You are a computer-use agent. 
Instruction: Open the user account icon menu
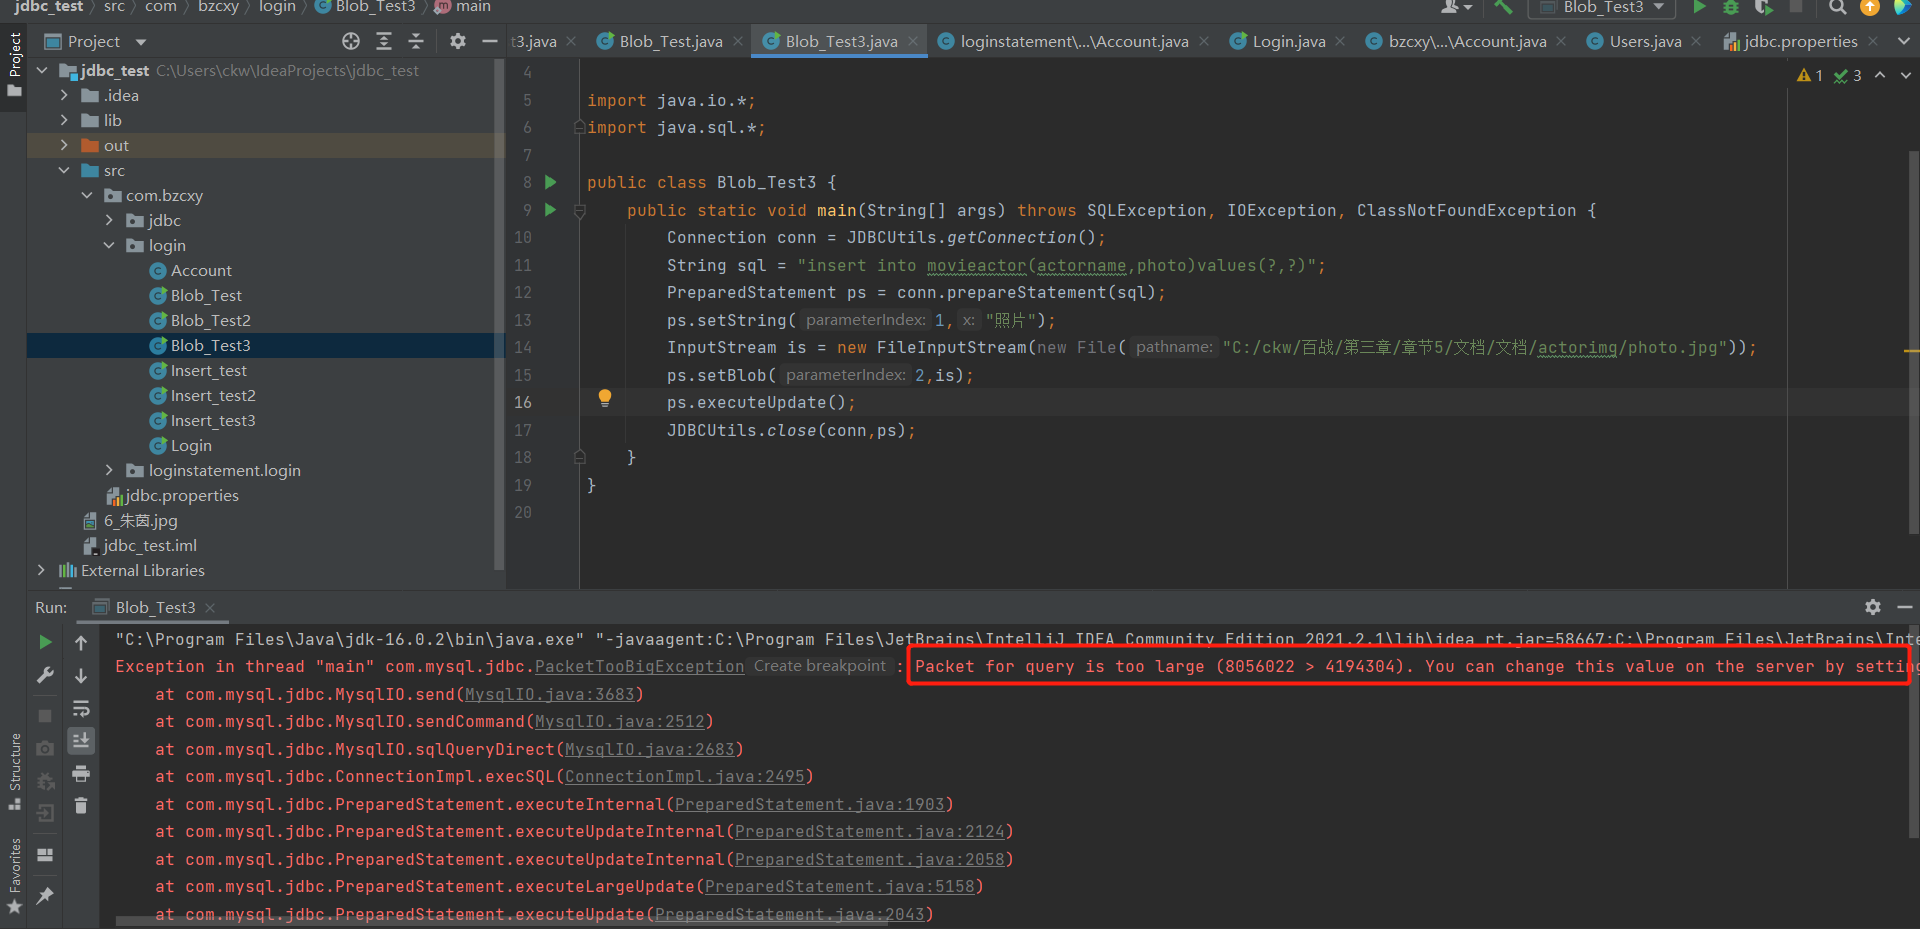coord(1456,7)
